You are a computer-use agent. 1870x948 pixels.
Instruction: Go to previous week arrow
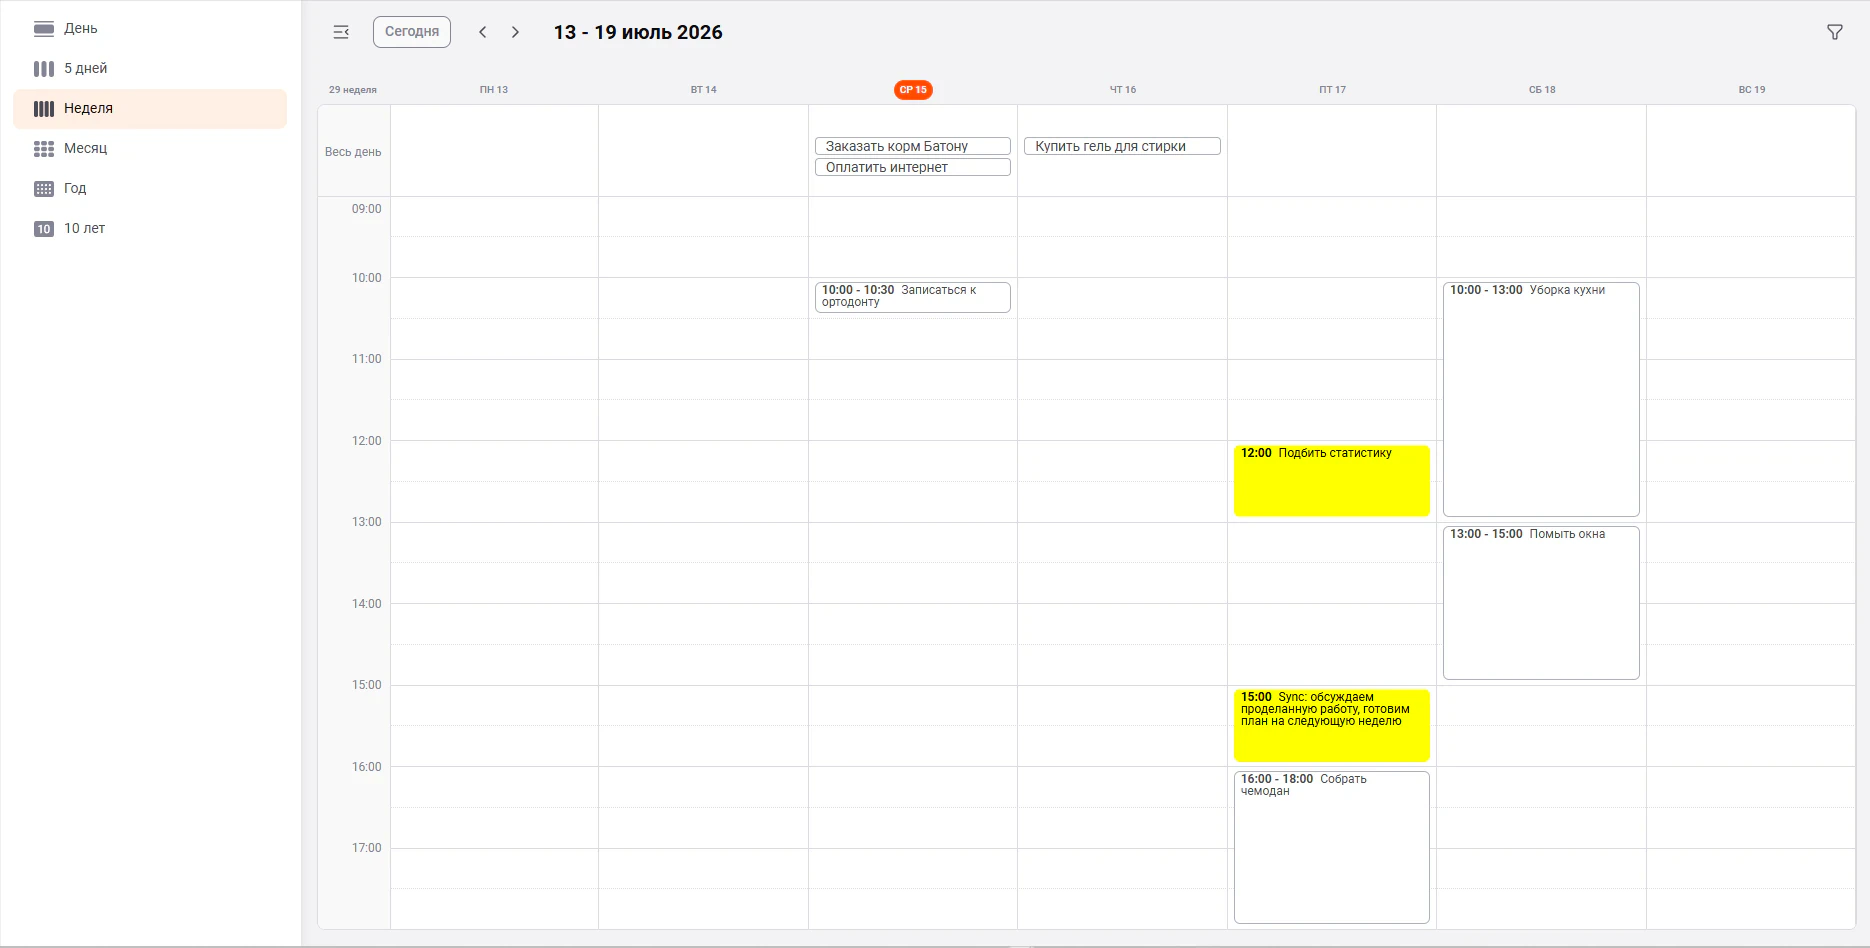483,32
